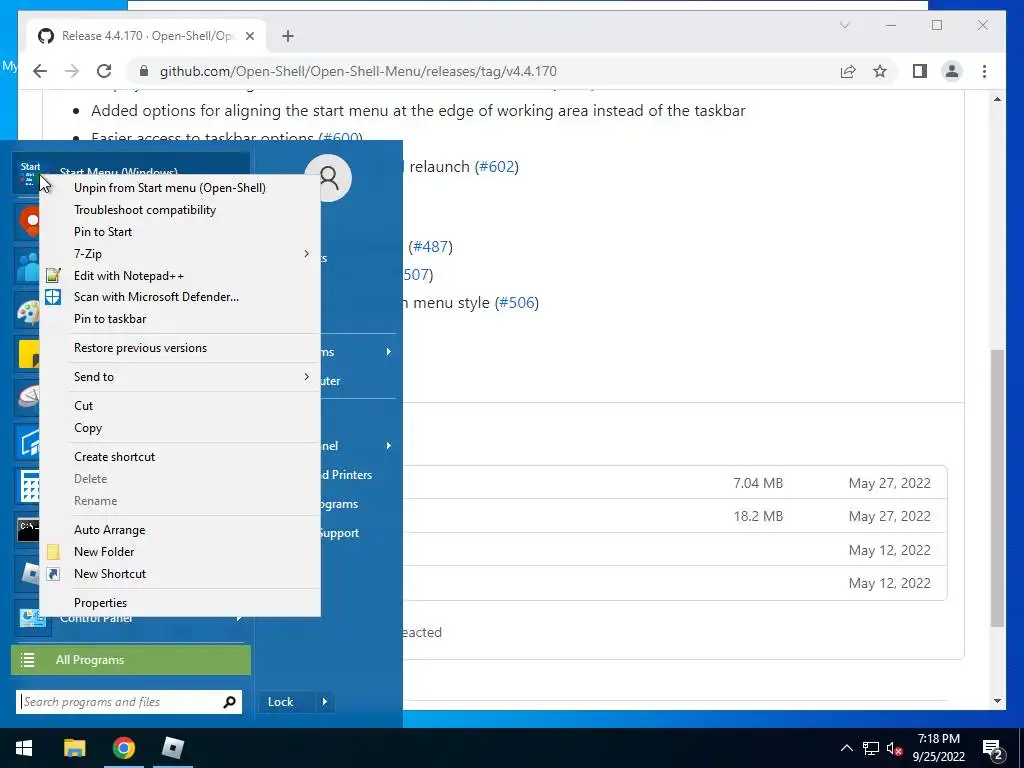The image size is (1024, 768).
Task: Click the page vertical scrollbar thumb
Action: pyautogui.click(x=997, y=488)
